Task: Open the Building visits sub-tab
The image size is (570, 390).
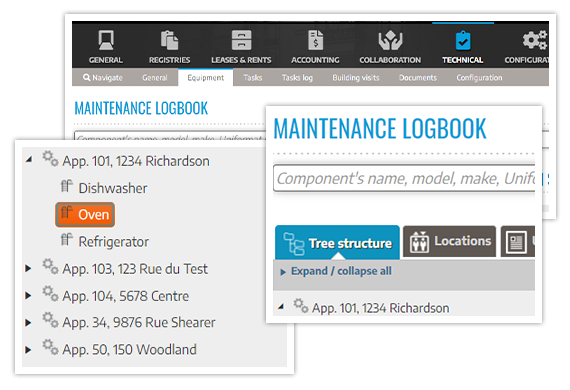Action: (356, 78)
